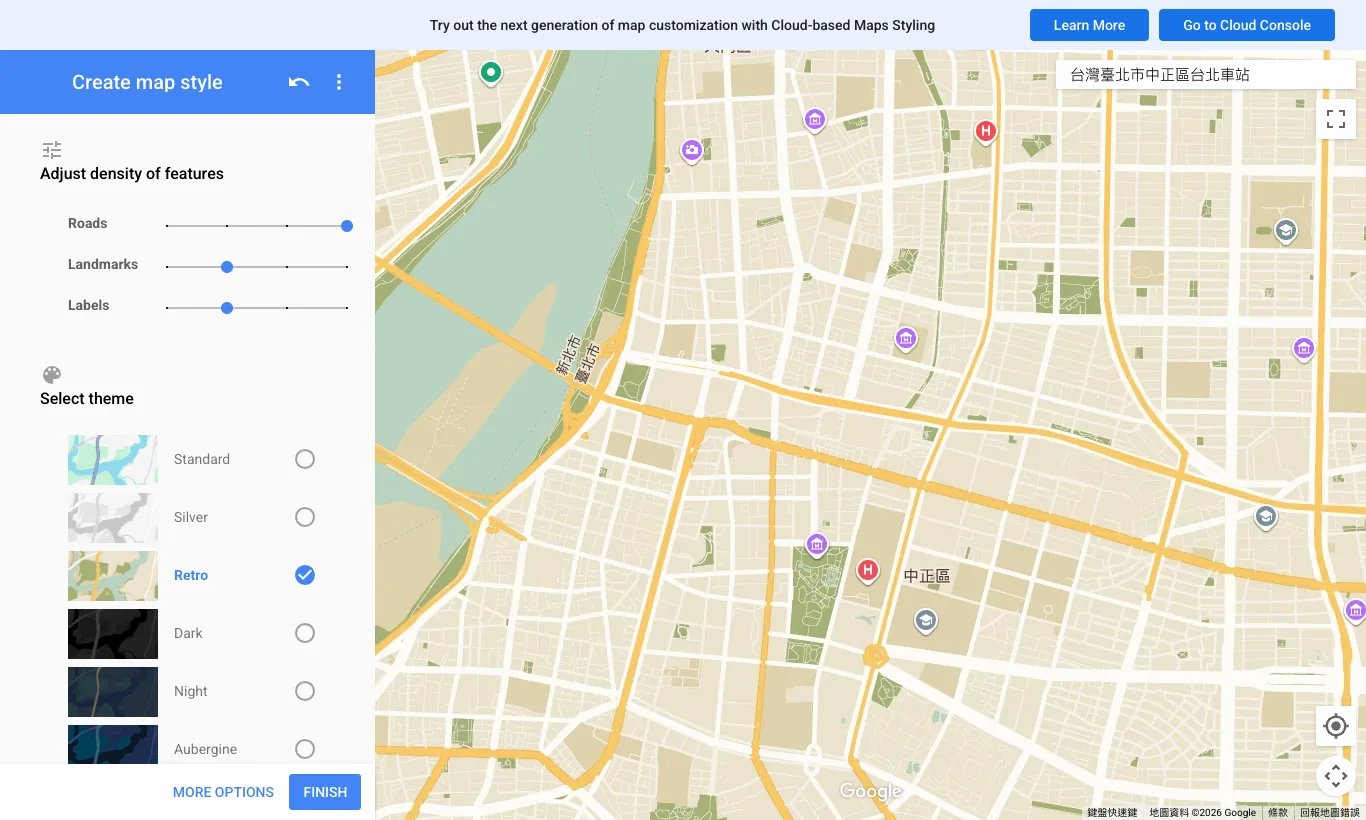Viewport: 1366px width, 820px height.
Task: Click the my-location target icon on map
Action: 1336,726
